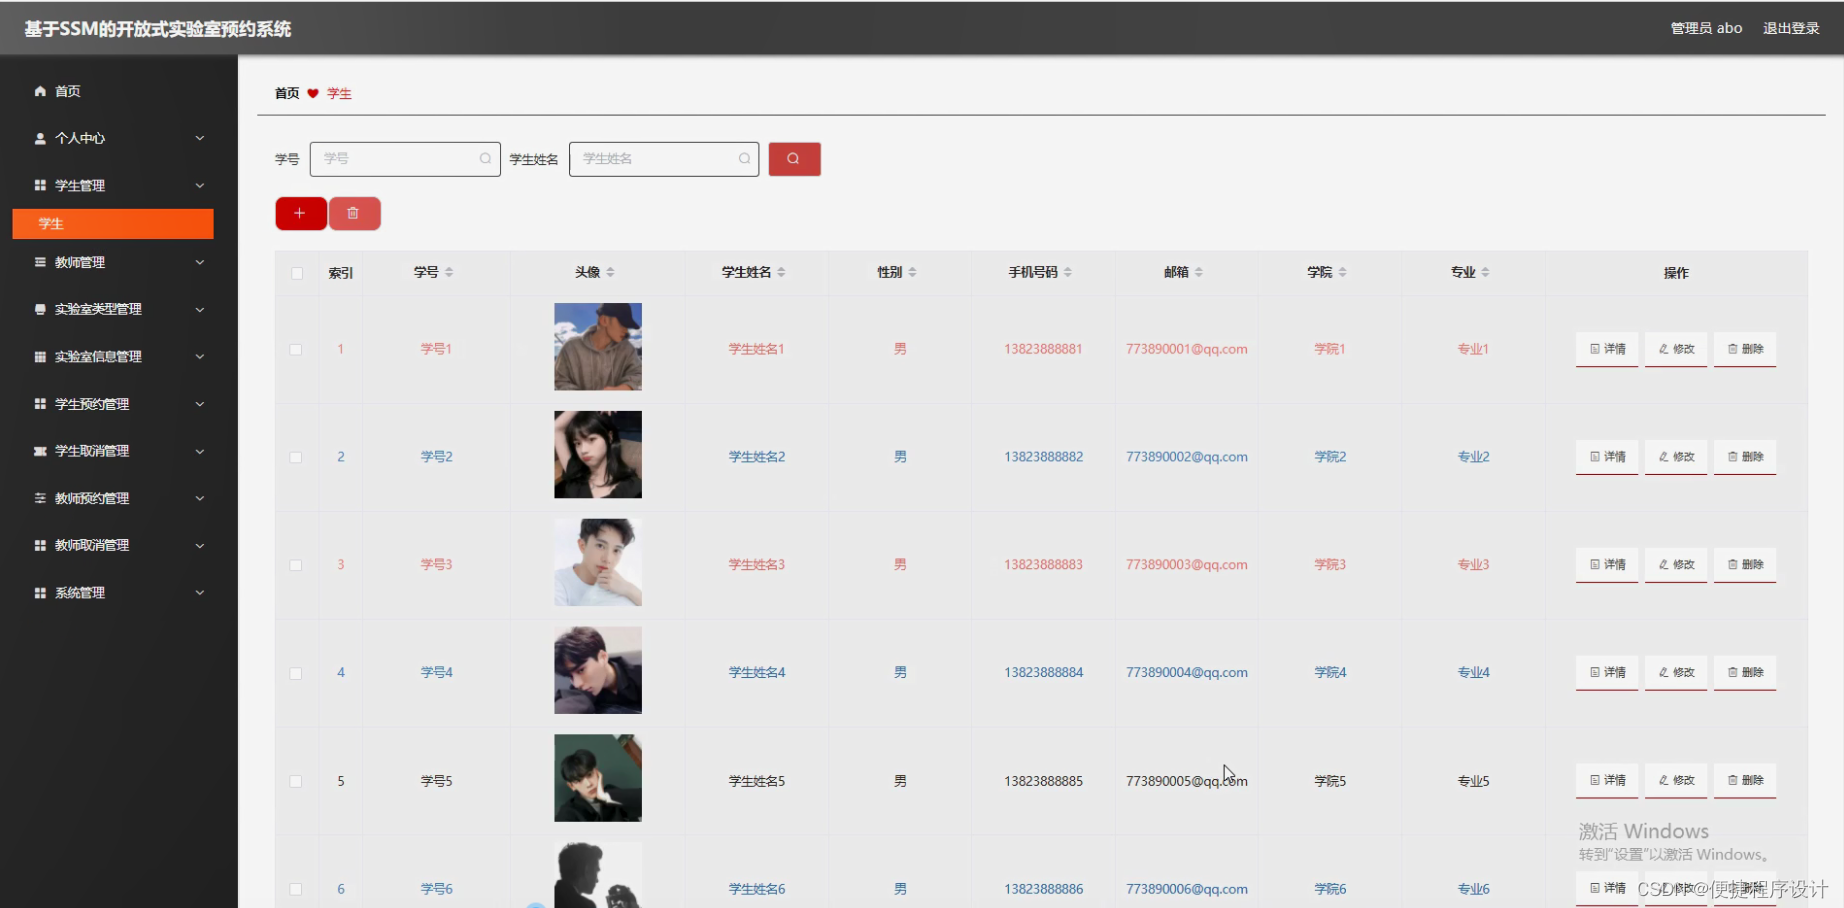Expand the 学生取消管理 chevron
Screen dimensions: 1844x908
click(200, 451)
